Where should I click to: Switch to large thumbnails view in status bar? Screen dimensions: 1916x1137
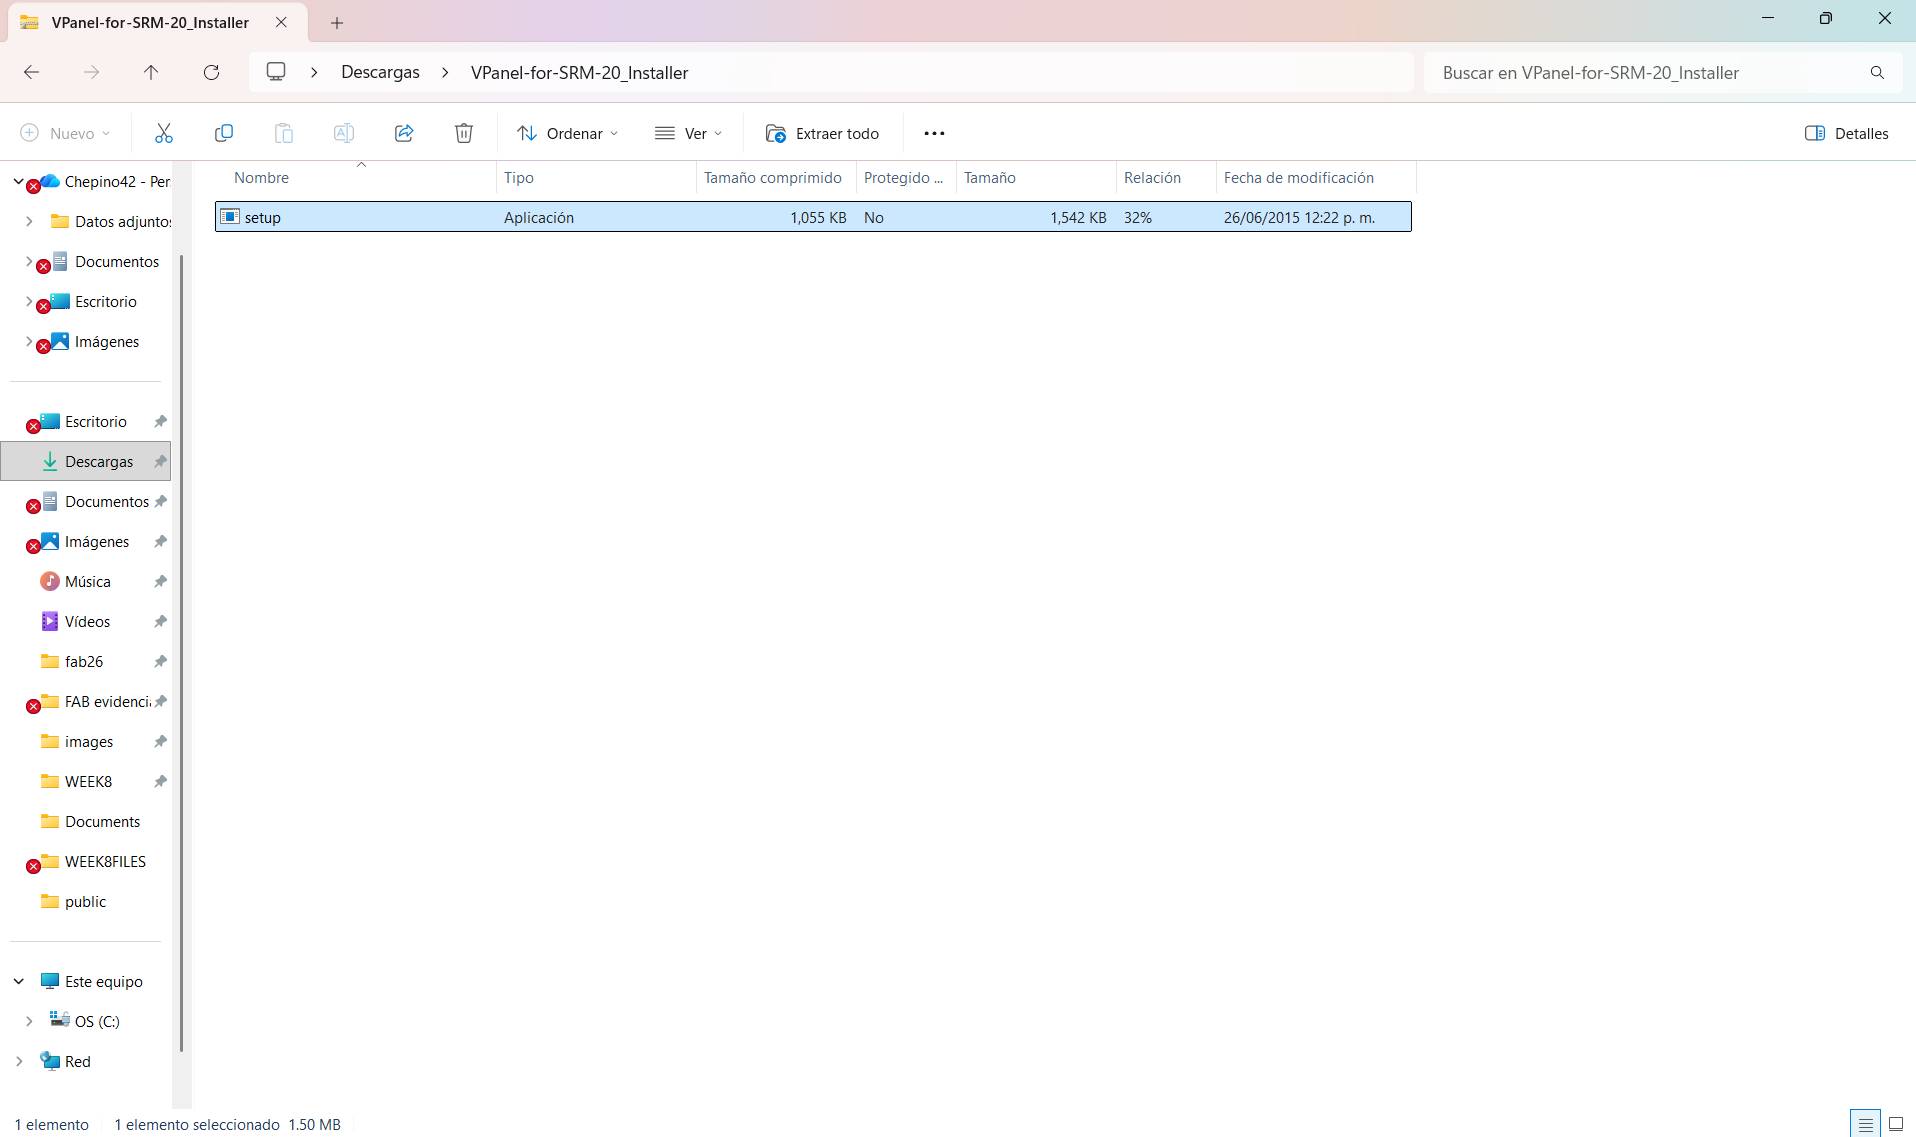(1896, 1123)
